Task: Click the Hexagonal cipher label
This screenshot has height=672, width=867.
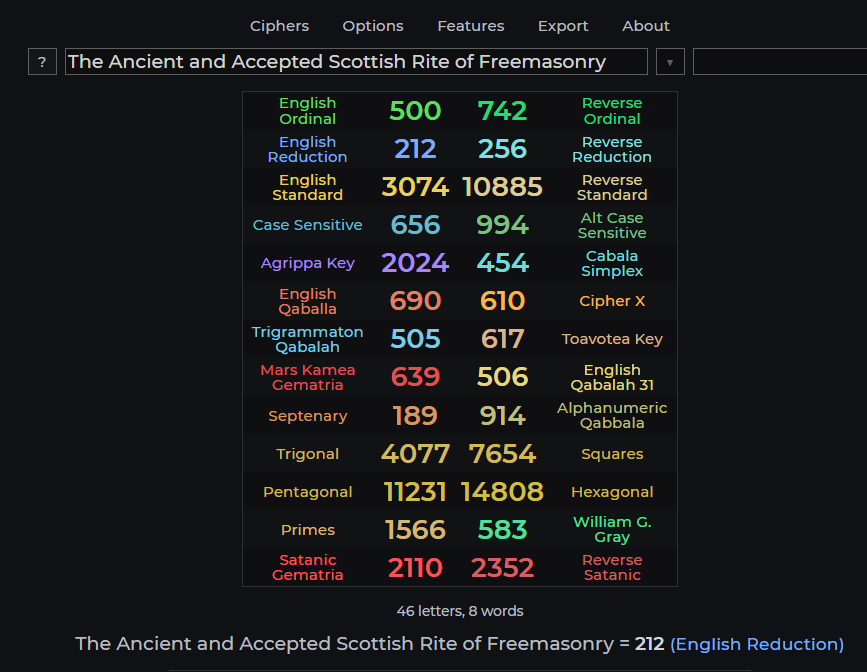Action: point(612,492)
